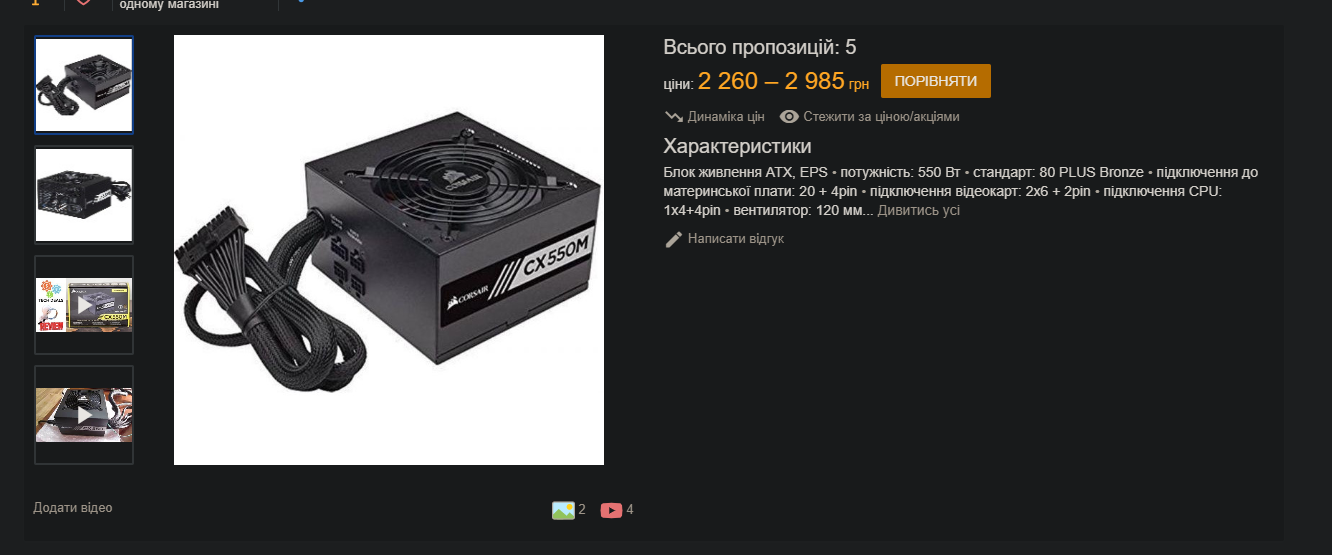
Task: Enlarge the main Corsair CX550M product image
Action: (x=389, y=250)
